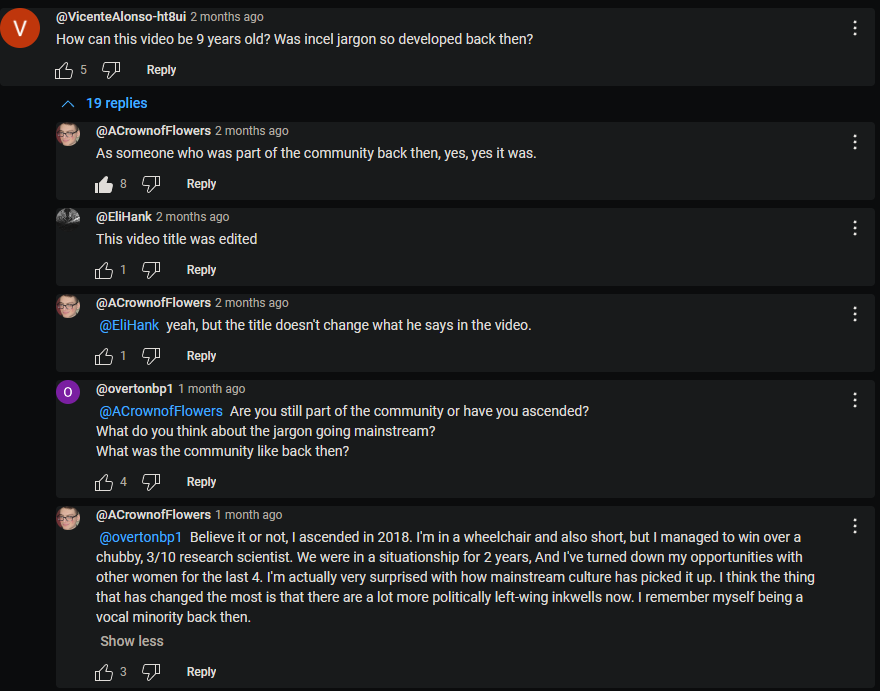
Task: Open the options menu for EliHank's reply
Action: (x=855, y=228)
